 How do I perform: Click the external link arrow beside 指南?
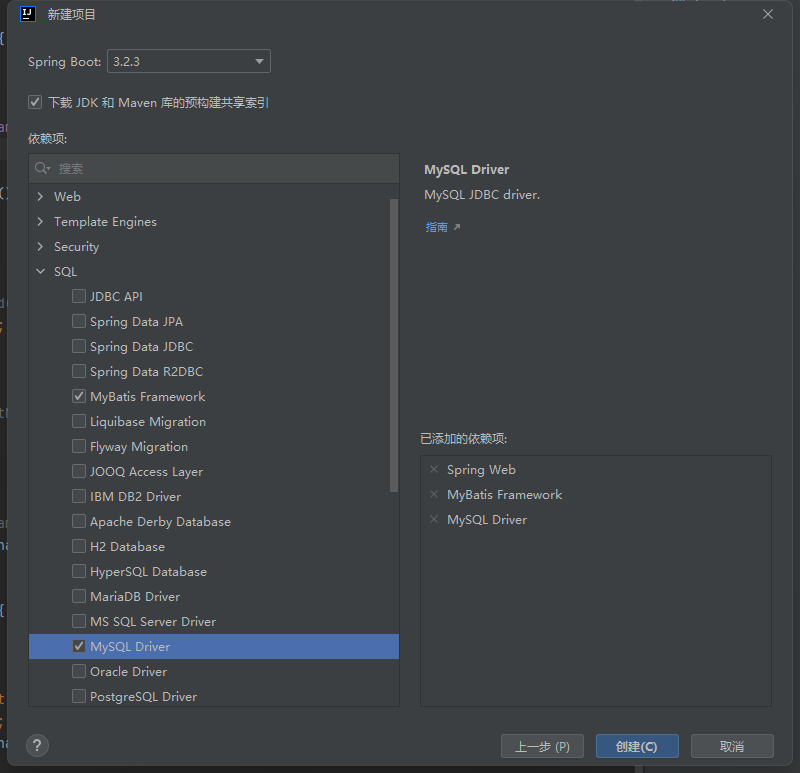point(457,227)
